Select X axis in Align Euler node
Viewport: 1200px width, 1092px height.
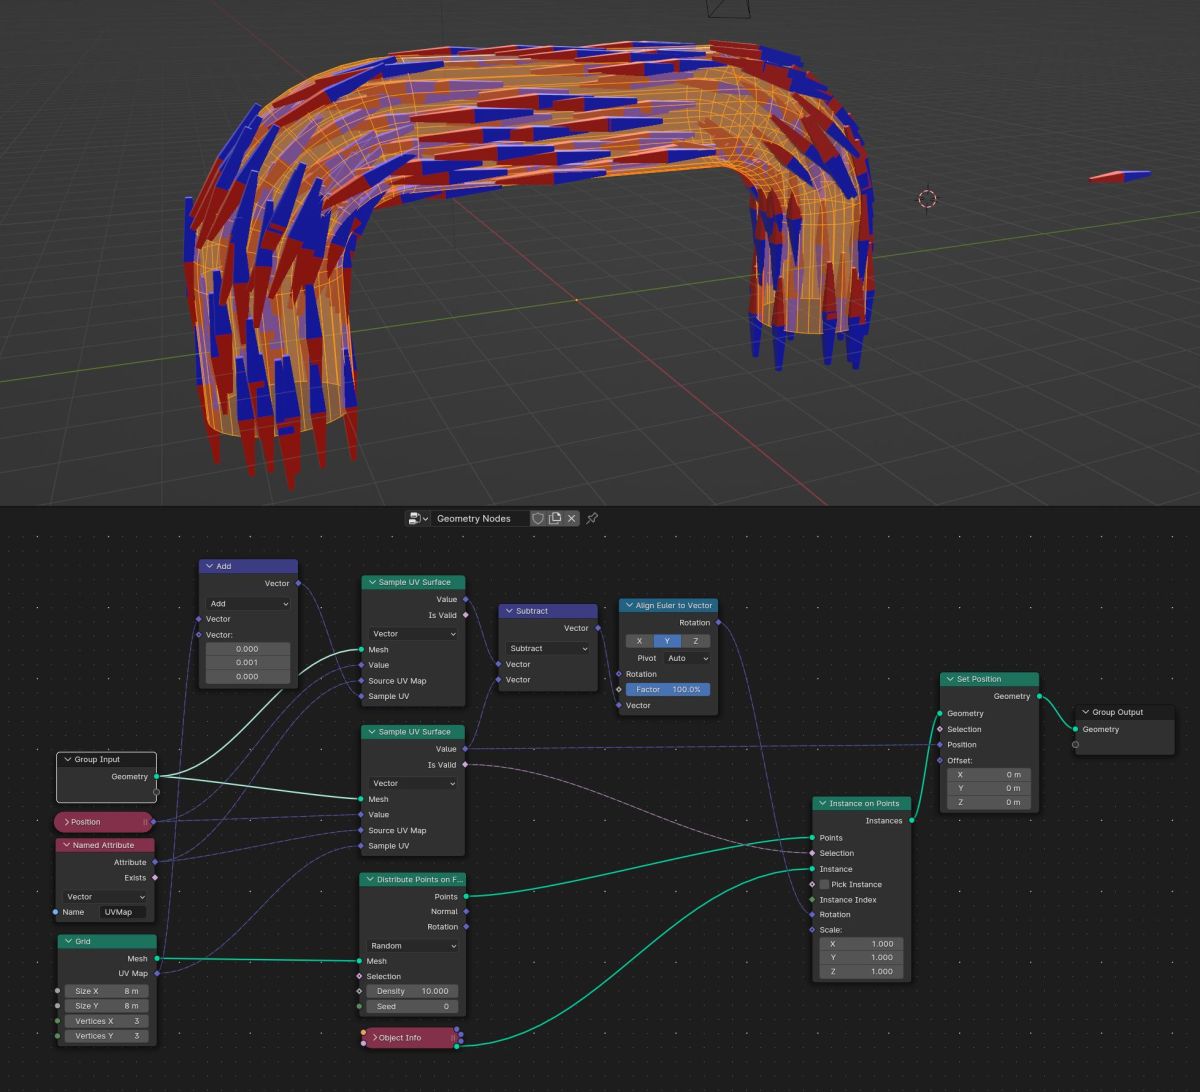pyautogui.click(x=639, y=641)
